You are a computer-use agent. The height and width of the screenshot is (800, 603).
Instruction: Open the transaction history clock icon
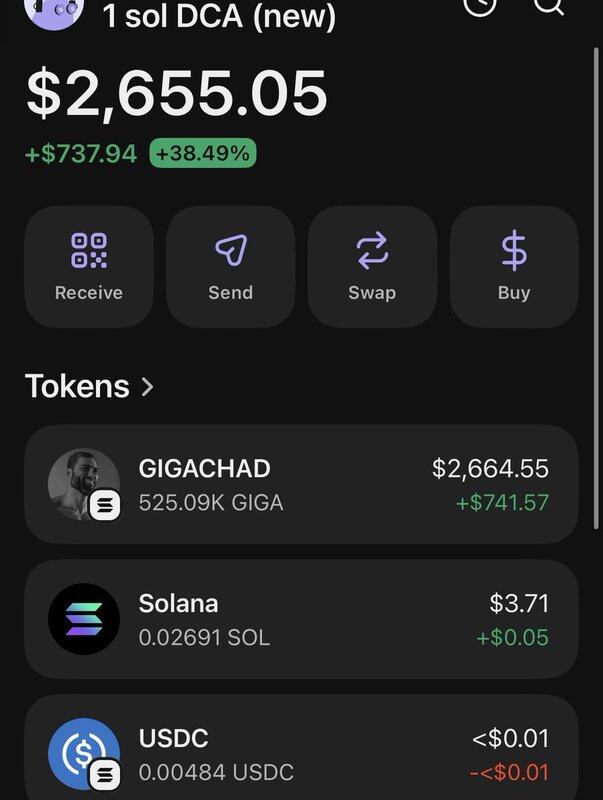(481, 5)
